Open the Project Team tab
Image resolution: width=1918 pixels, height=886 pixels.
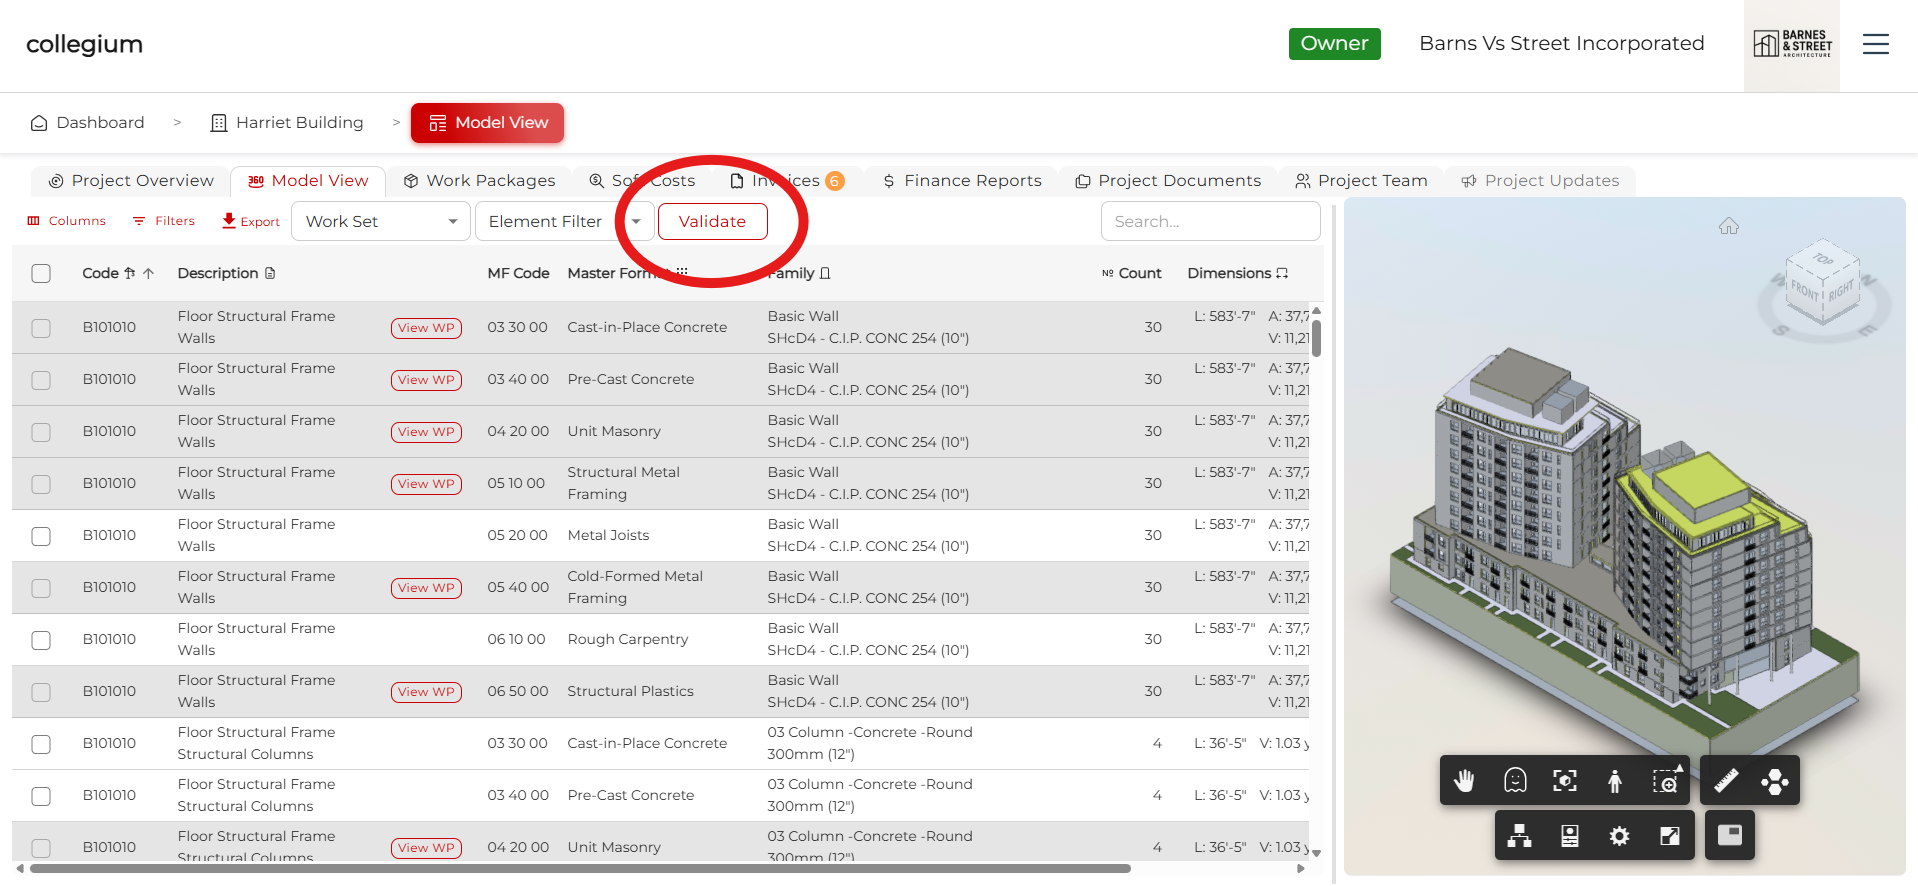pyautogui.click(x=1361, y=181)
